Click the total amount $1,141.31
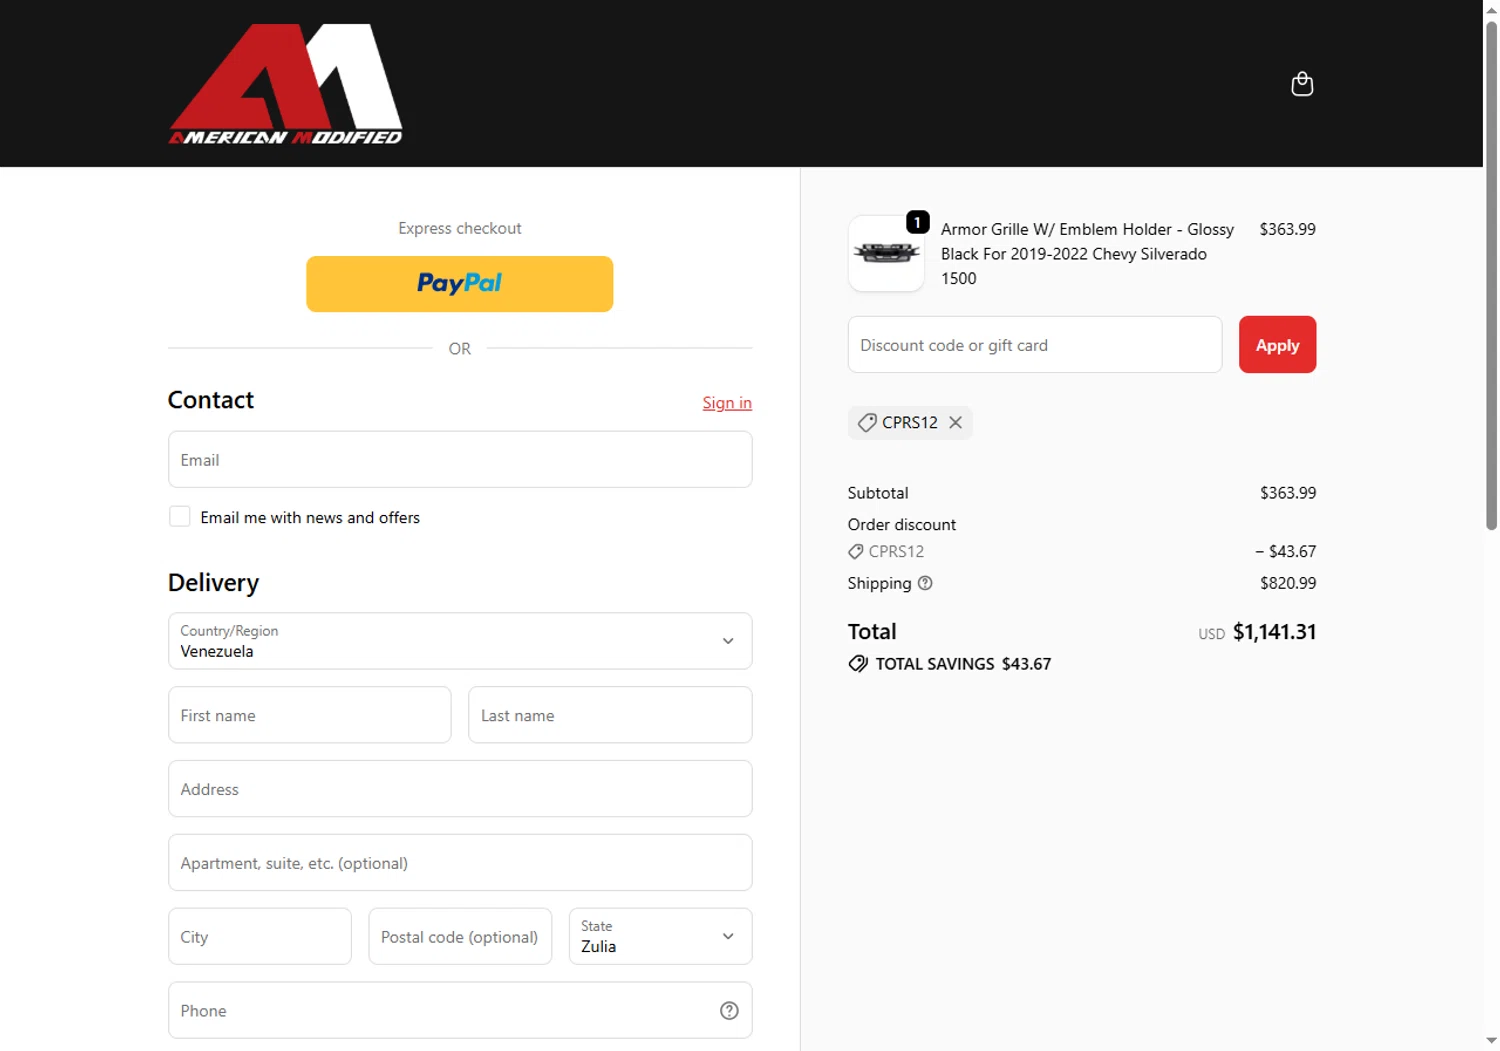Screen dimensions: 1500x1051 click(1274, 632)
